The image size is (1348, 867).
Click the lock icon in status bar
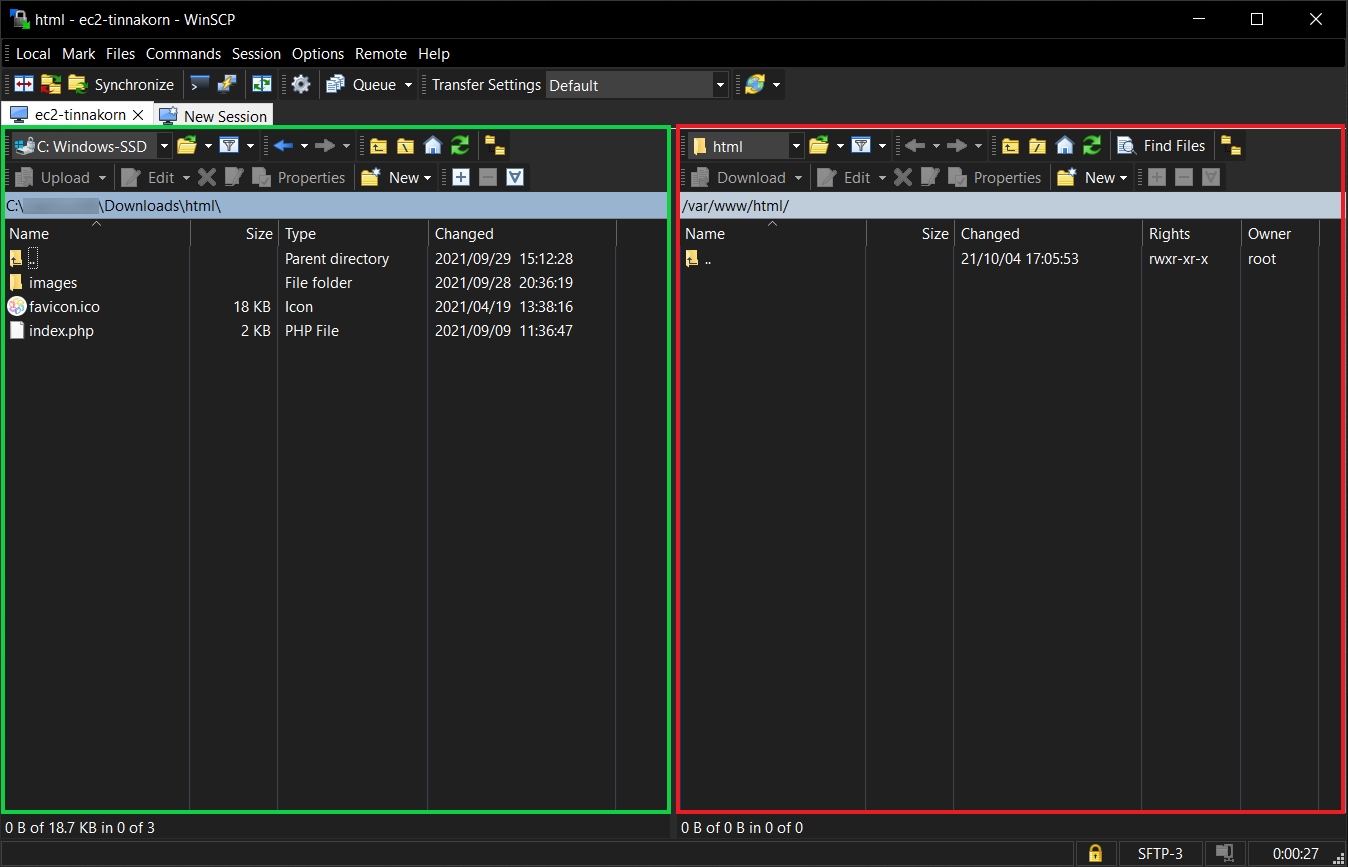pos(1095,854)
